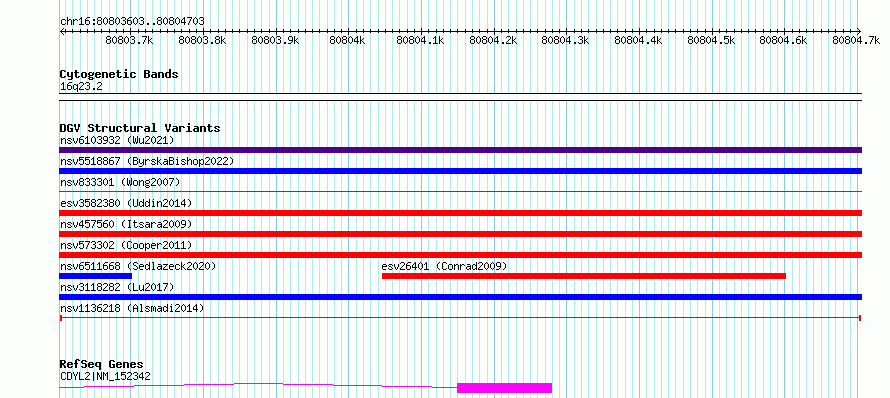Click the chr16:80803603..80804703 region label
890x398 pixels.
click(x=132, y=22)
